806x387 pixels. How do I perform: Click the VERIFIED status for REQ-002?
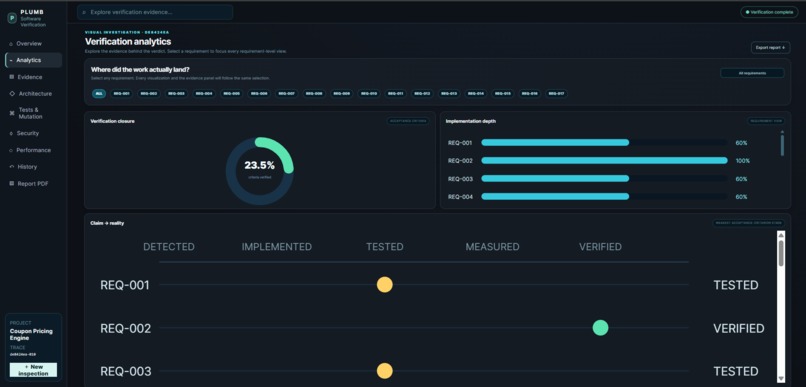click(x=739, y=328)
